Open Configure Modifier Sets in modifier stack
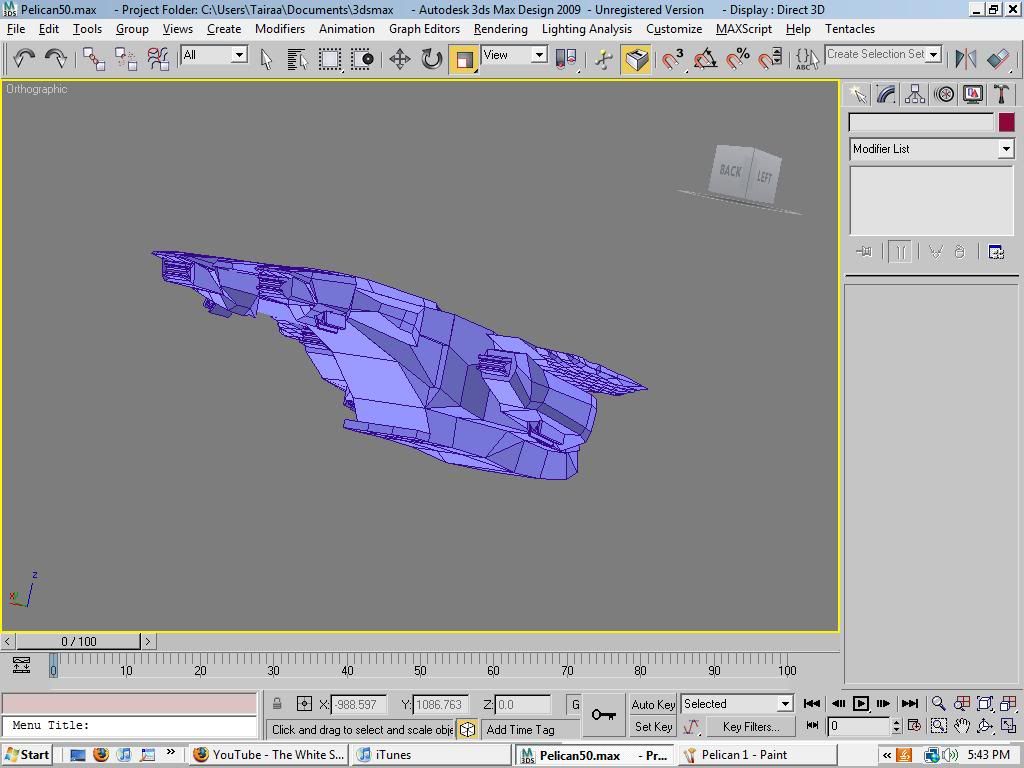1024x768 pixels. [x=996, y=252]
